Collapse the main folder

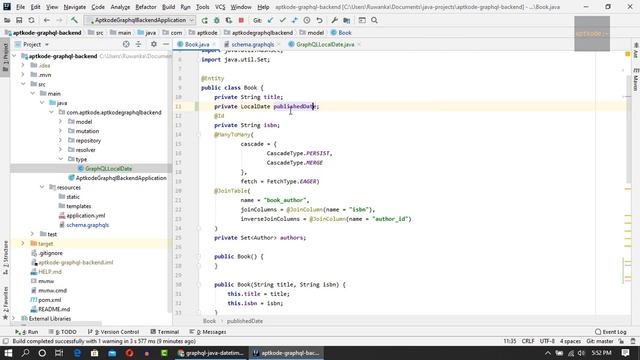[33, 93]
